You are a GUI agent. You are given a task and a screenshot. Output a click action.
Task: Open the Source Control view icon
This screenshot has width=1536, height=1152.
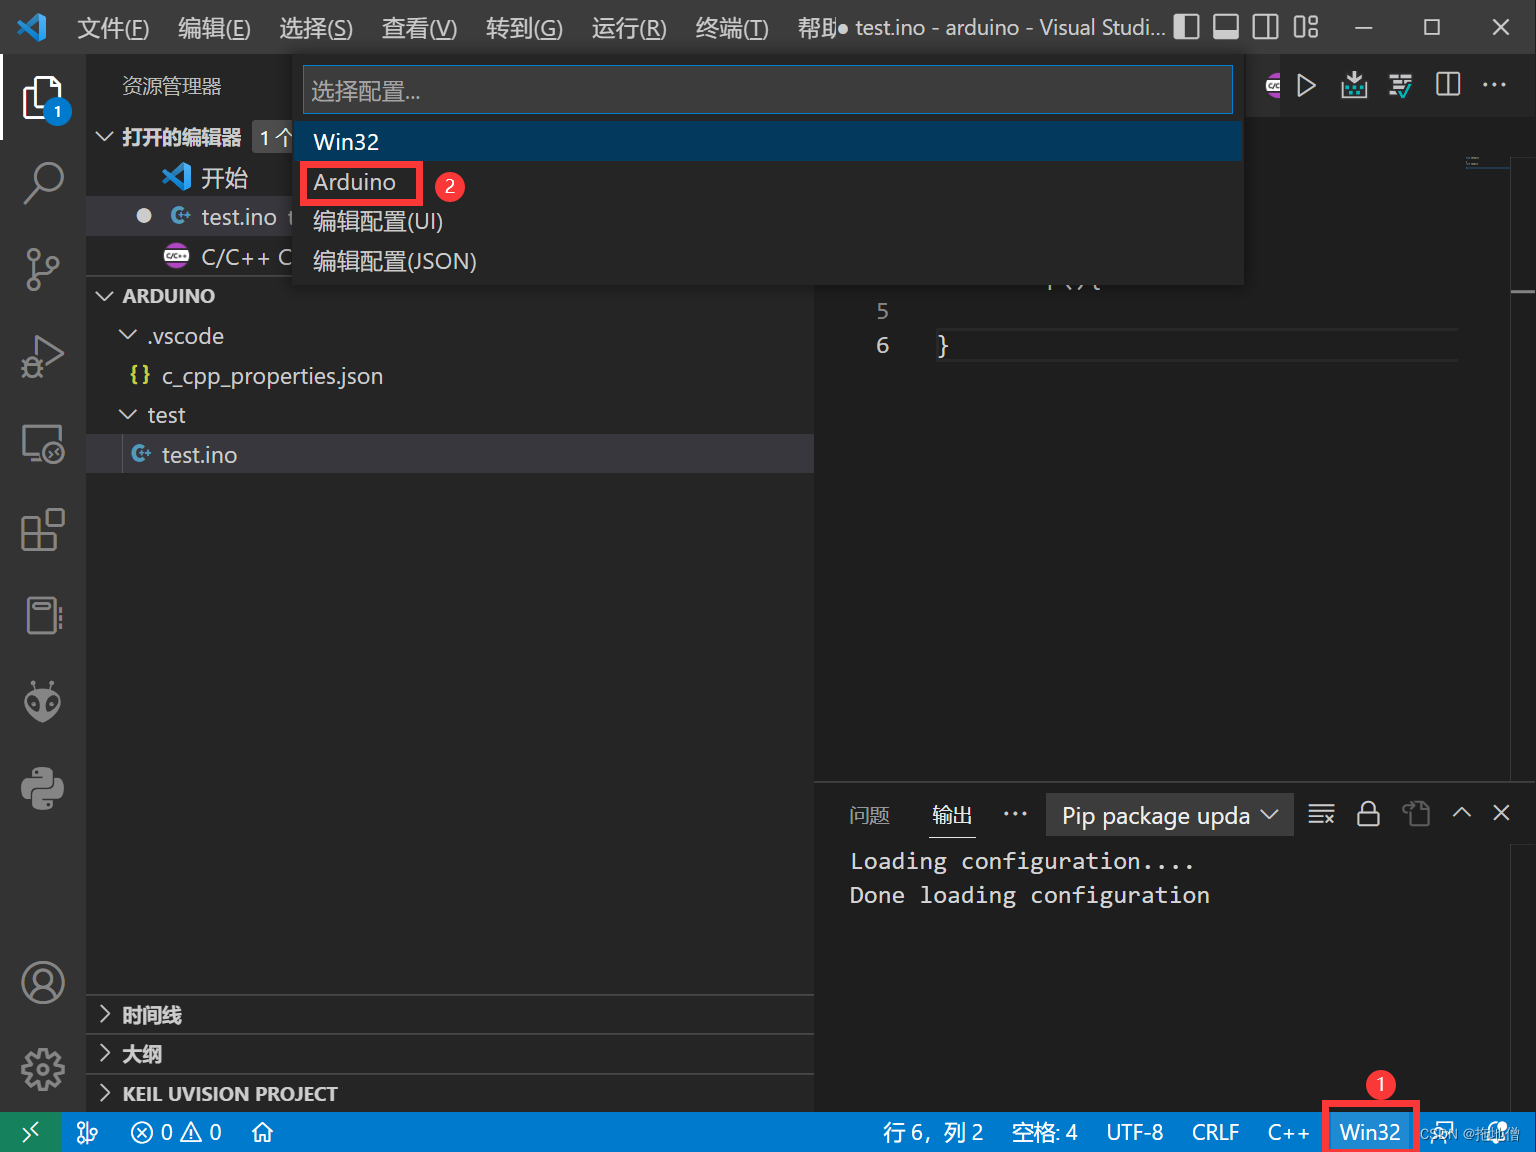pyautogui.click(x=43, y=270)
